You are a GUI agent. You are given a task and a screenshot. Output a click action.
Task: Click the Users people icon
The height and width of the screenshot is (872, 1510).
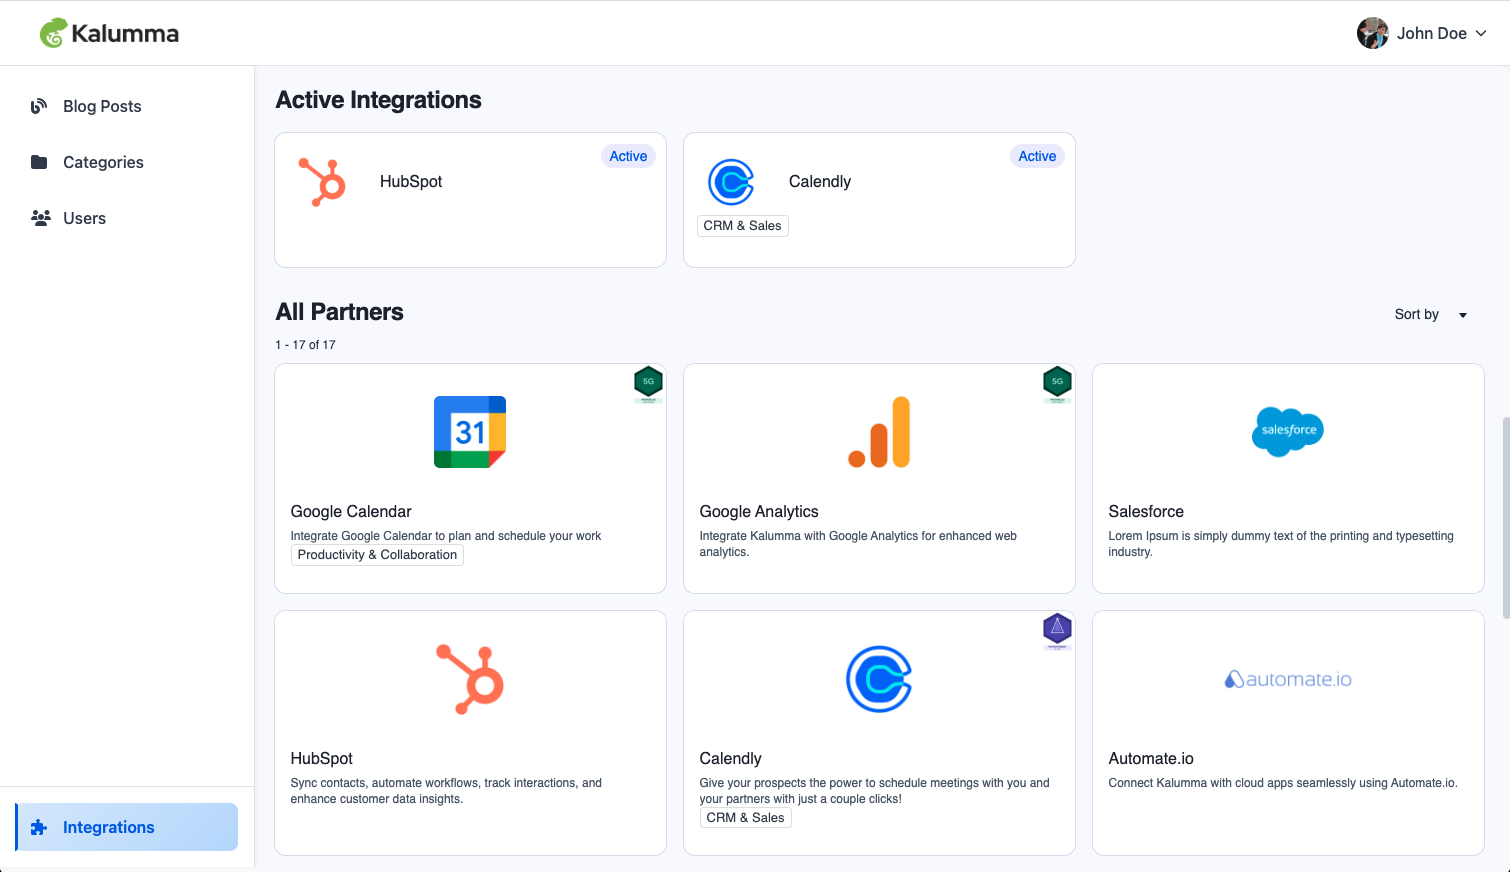(40, 218)
